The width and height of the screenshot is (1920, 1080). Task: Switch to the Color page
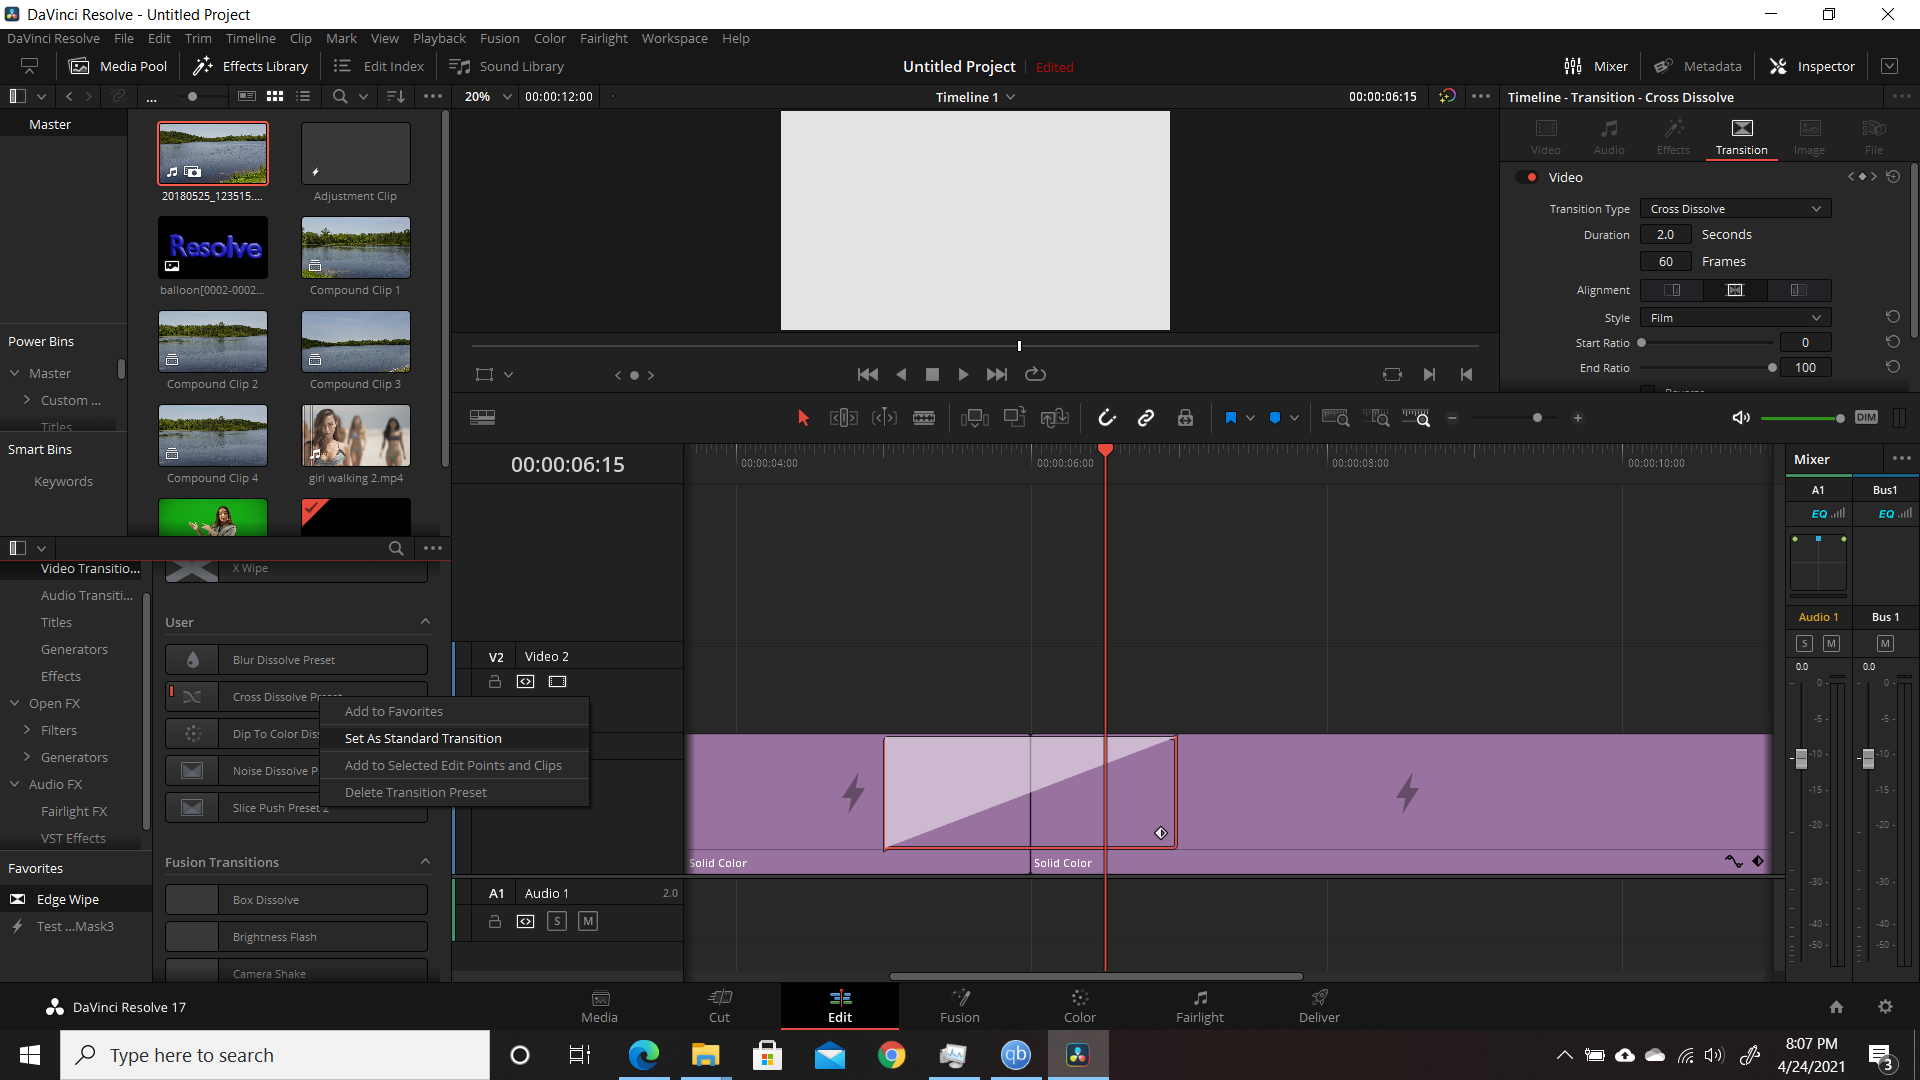1079,1006
